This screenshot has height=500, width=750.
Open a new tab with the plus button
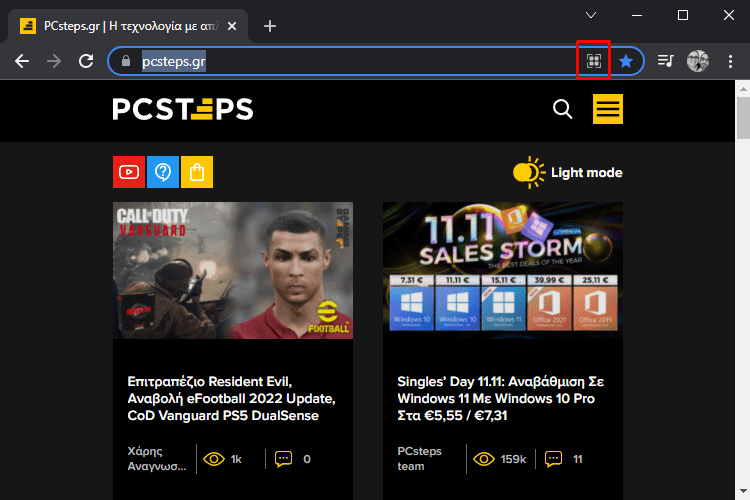click(x=270, y=26)
